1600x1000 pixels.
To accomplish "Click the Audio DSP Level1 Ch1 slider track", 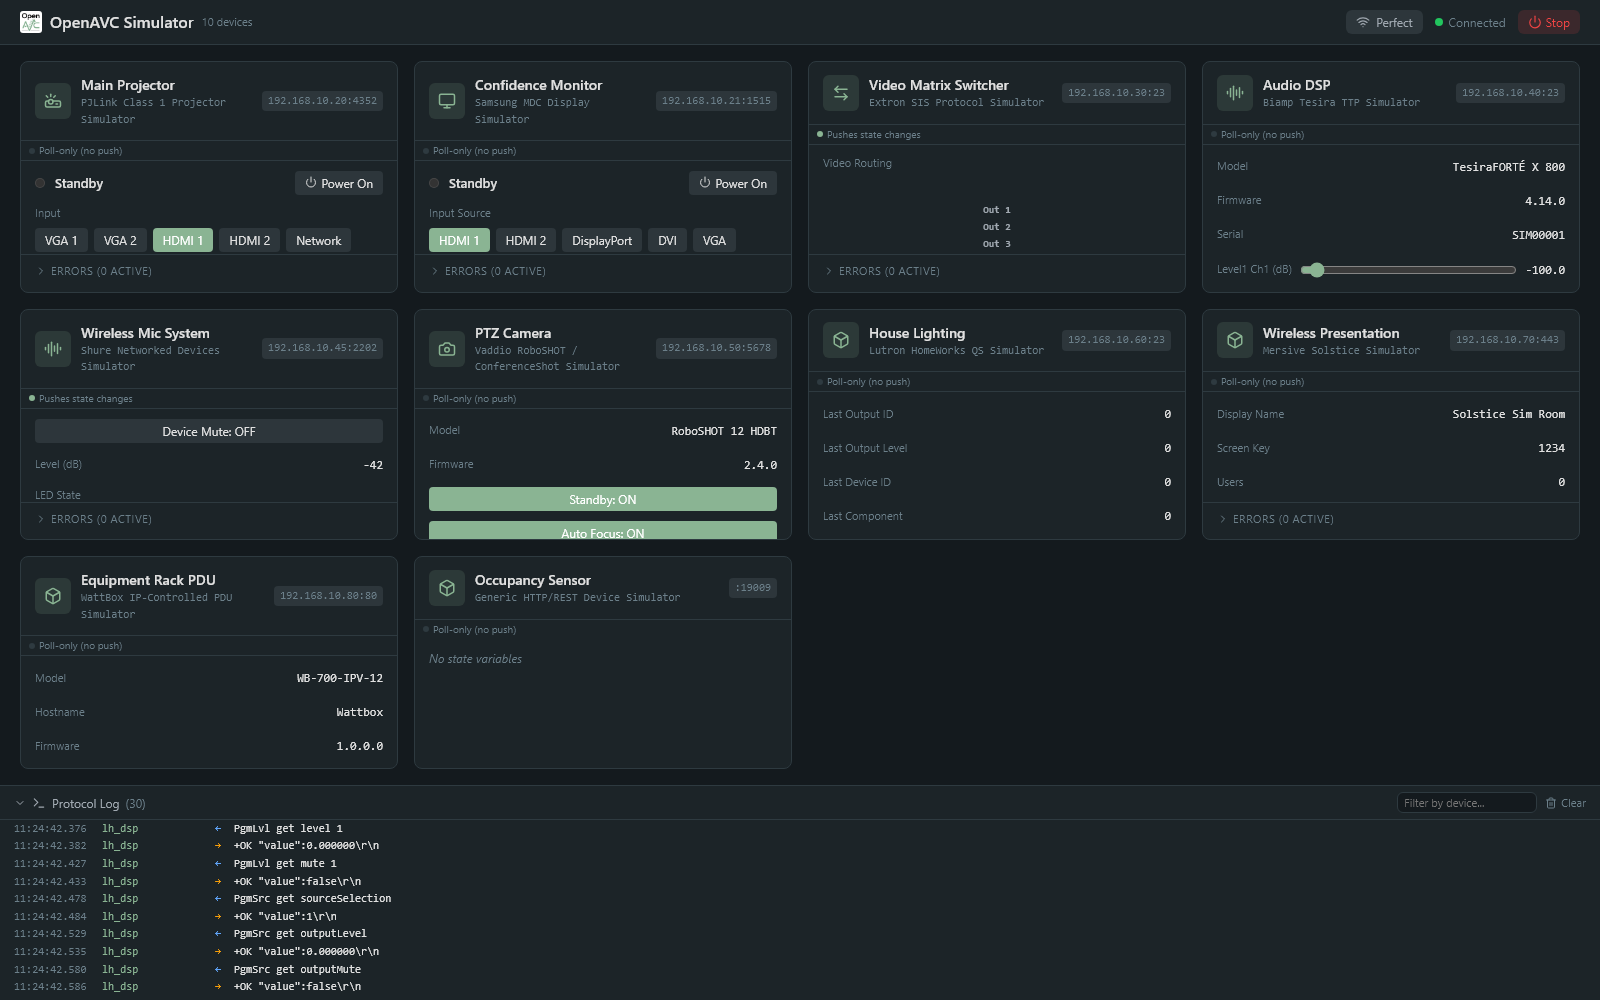I will tap(1408, 270).
